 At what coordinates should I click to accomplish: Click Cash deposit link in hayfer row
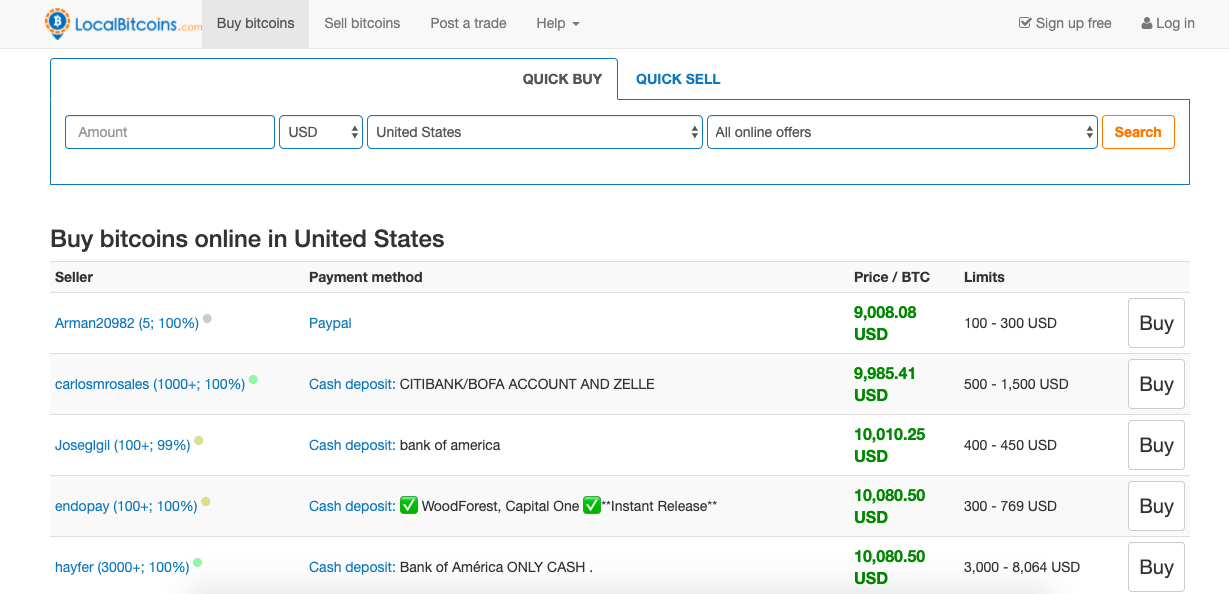(351, 567)
